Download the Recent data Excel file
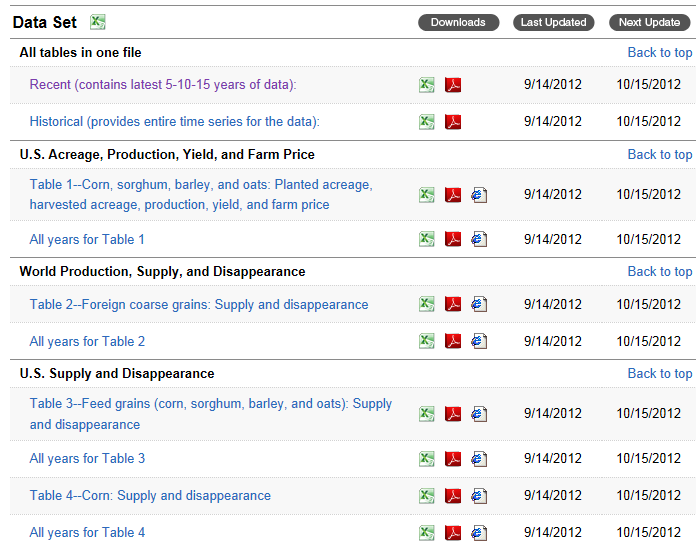 (427, 85)
